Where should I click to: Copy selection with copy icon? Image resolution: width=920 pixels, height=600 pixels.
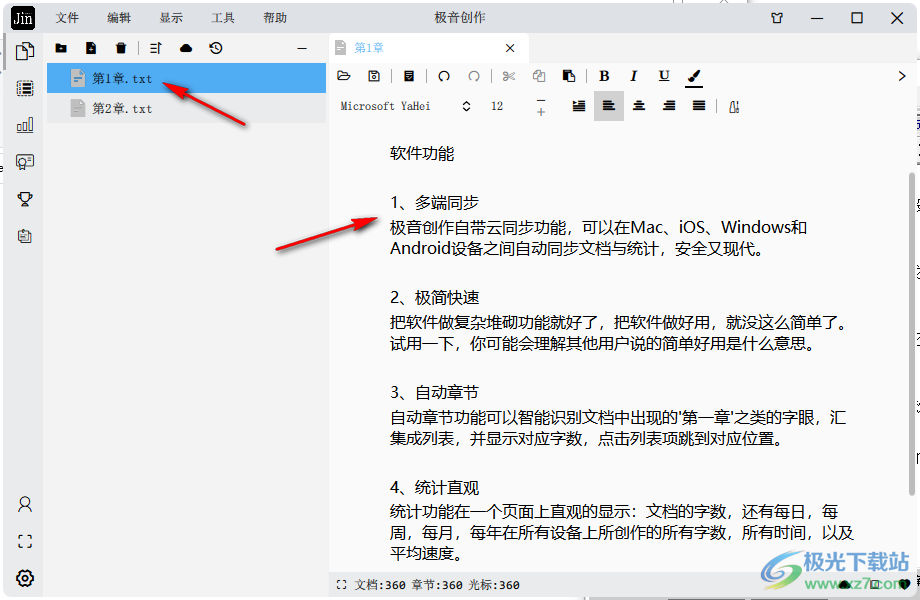539,76
